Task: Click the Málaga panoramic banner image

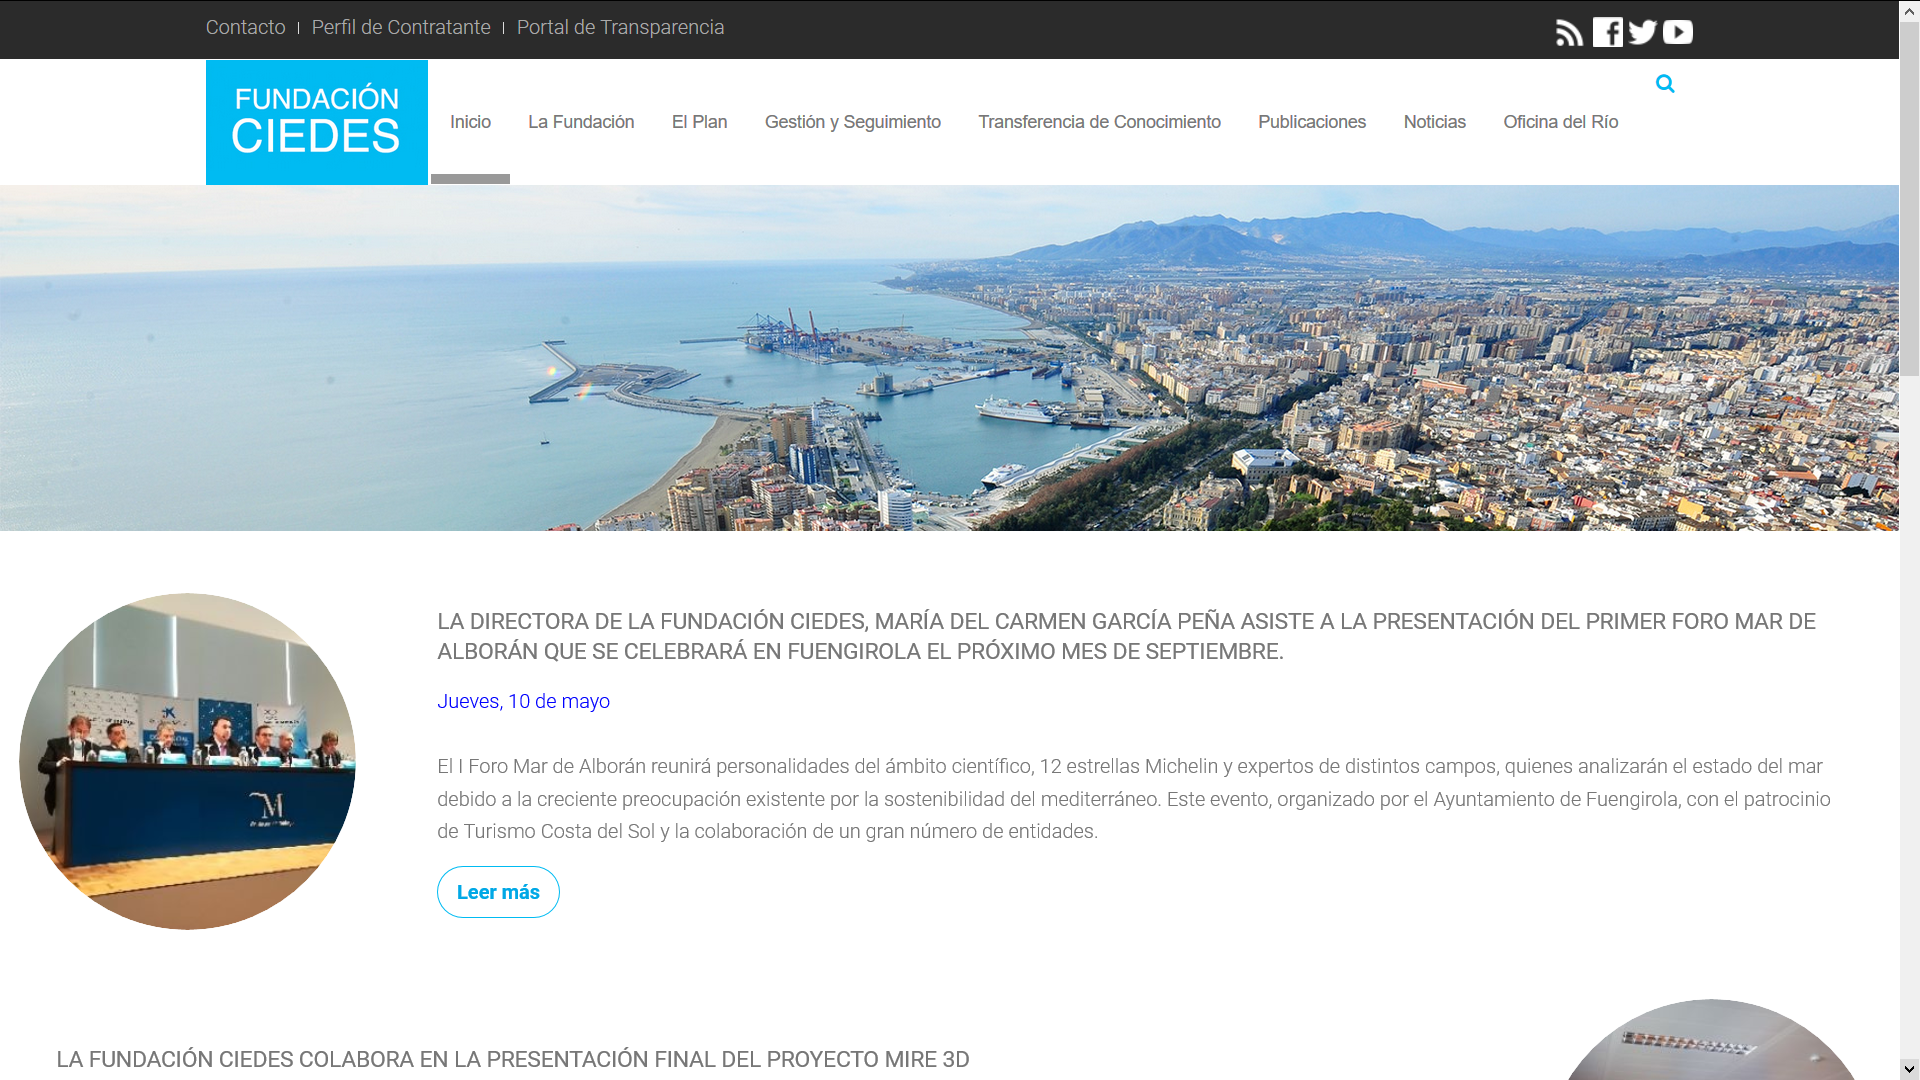Action: (x=949, y=358)
